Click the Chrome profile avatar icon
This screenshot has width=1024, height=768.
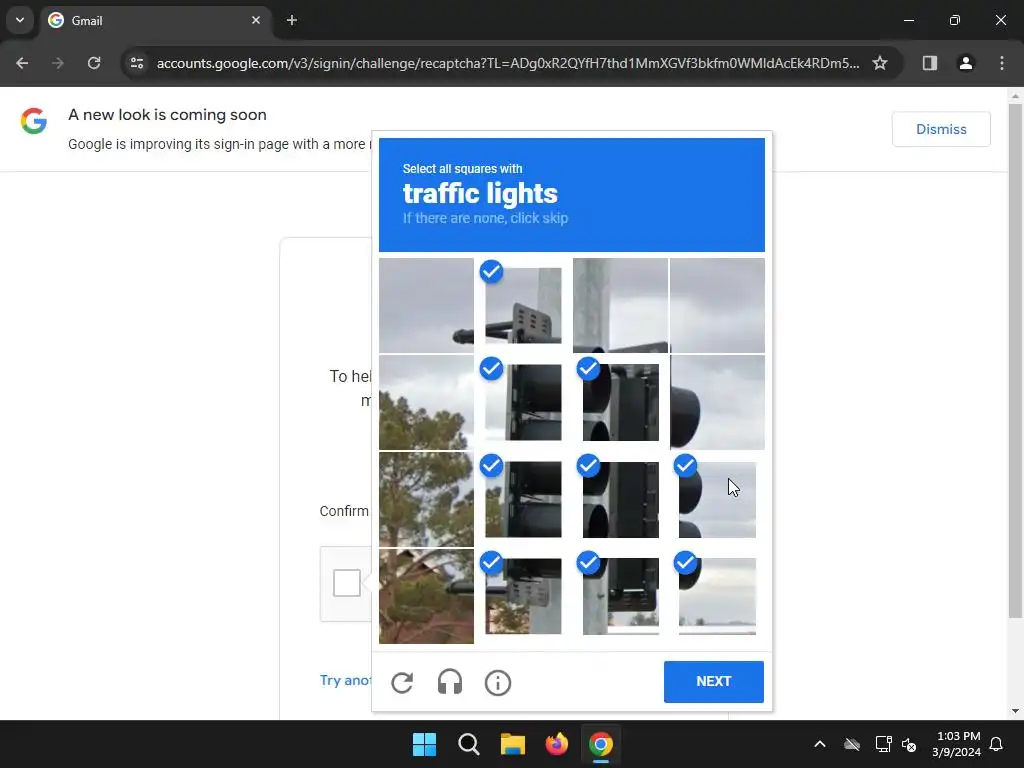(966, 63)
